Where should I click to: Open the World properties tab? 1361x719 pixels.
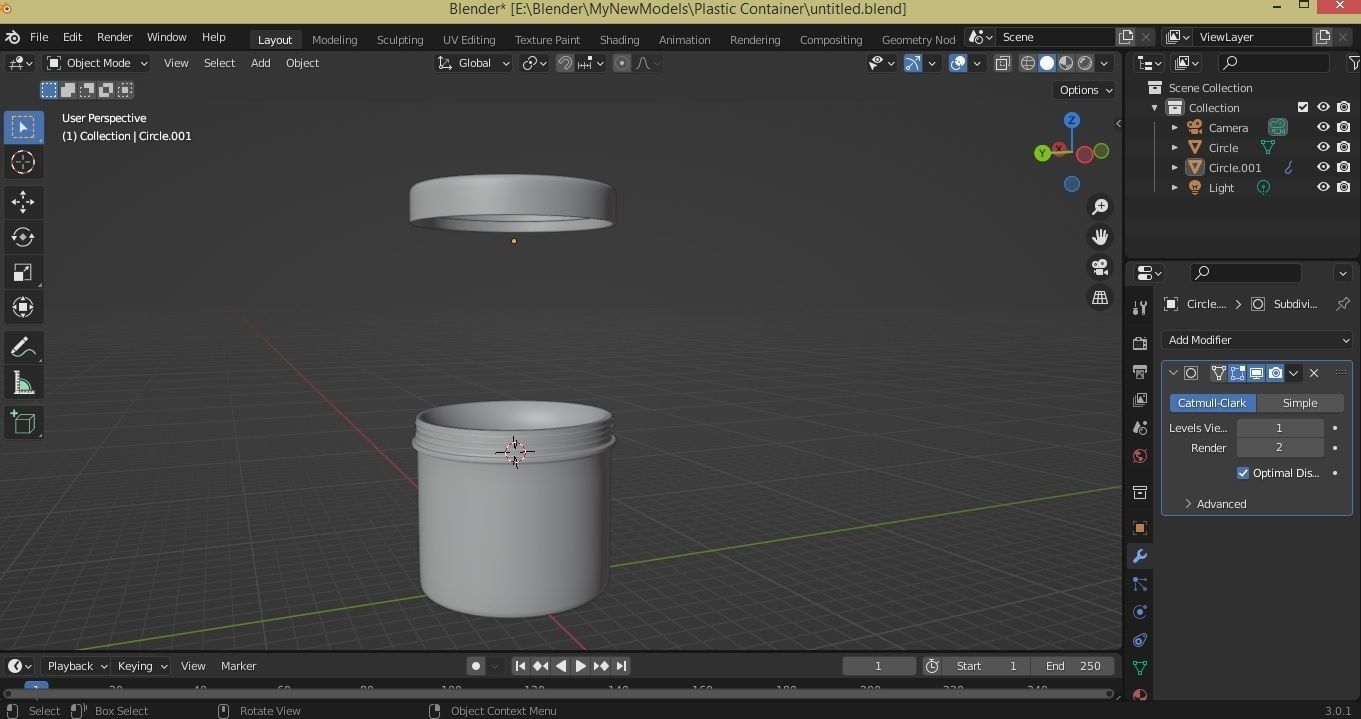(x=1139, y=457)
